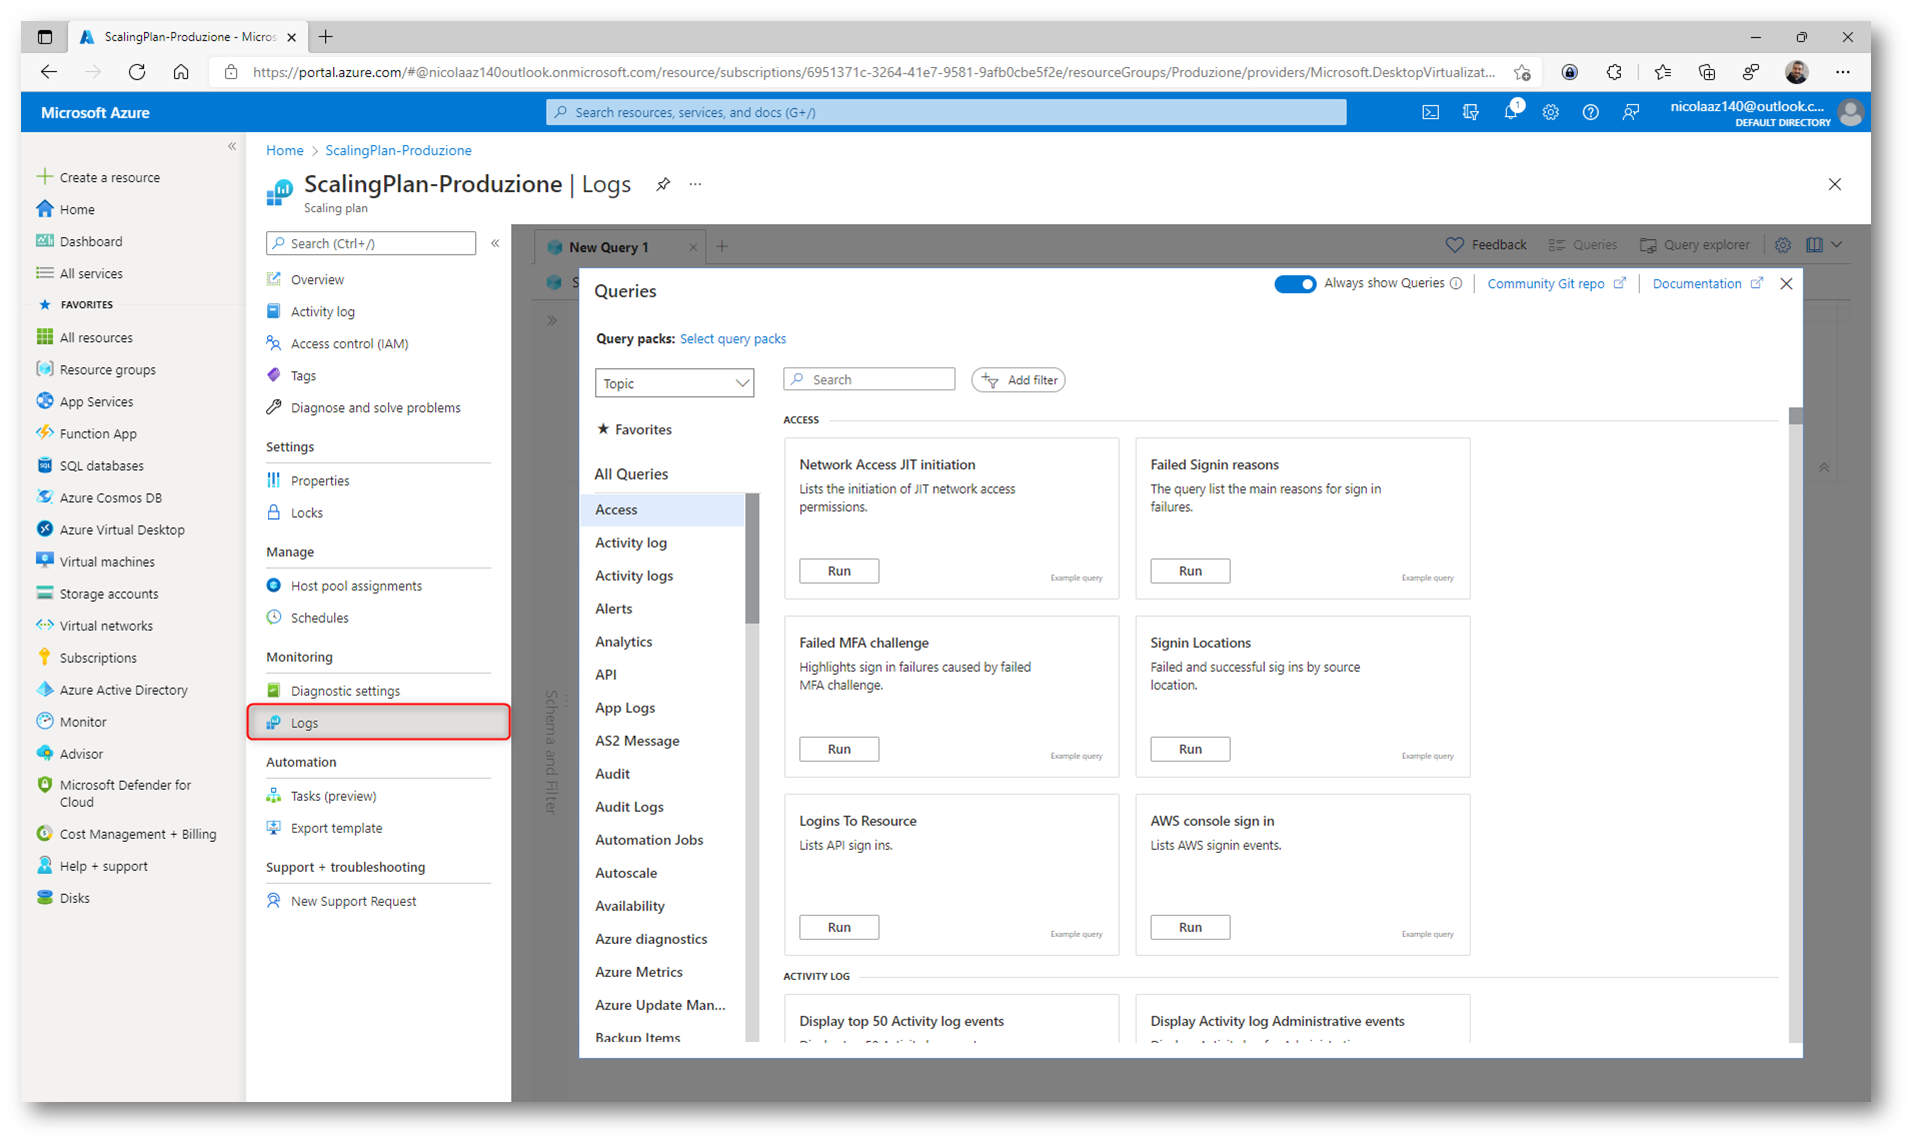Pin ScalingPlan-Produzione Logs to dashboard
1913x1144 pixels.
pos(663,184)
